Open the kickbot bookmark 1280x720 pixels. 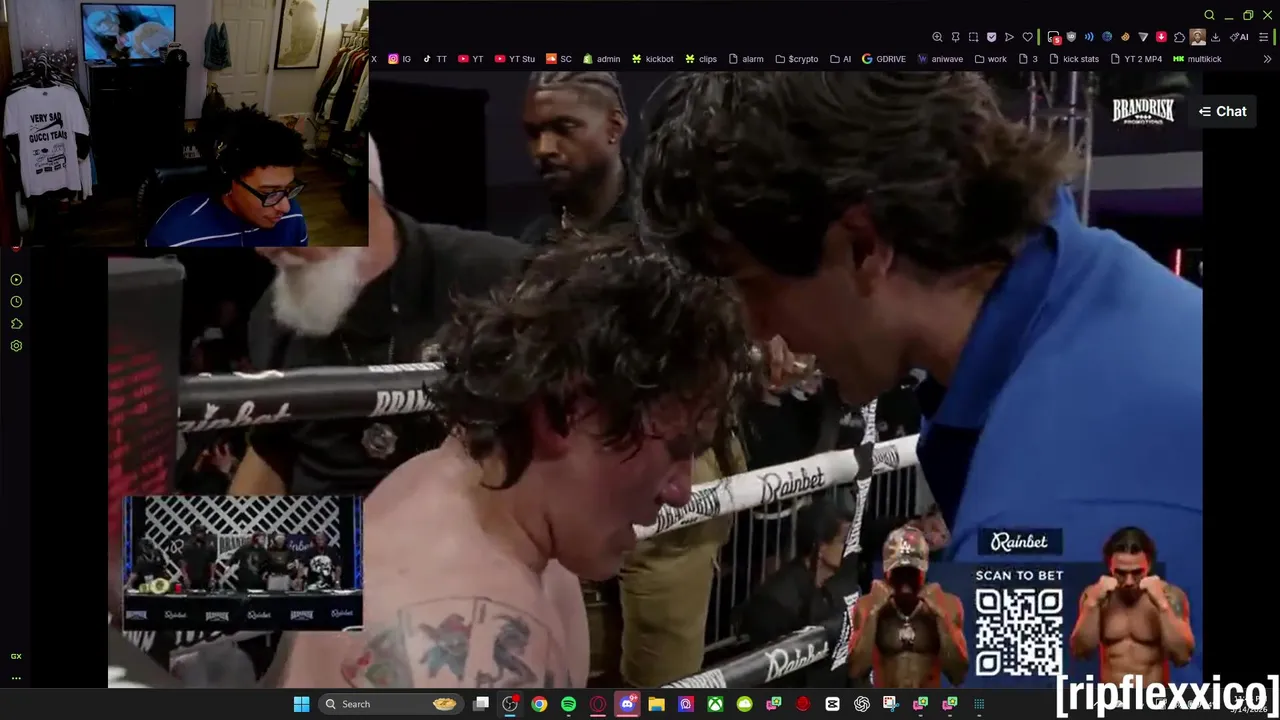click(653, 59)
